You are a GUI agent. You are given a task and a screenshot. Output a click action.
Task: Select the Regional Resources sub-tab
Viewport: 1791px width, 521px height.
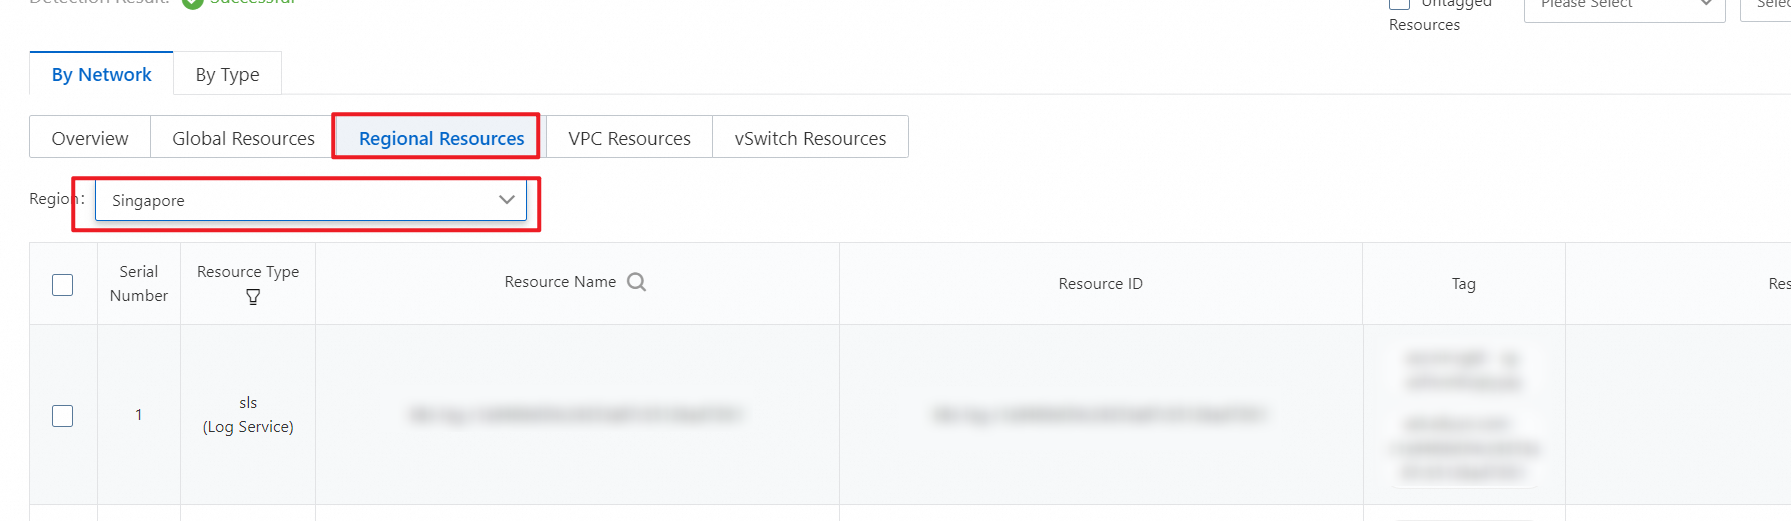point(441,138)
